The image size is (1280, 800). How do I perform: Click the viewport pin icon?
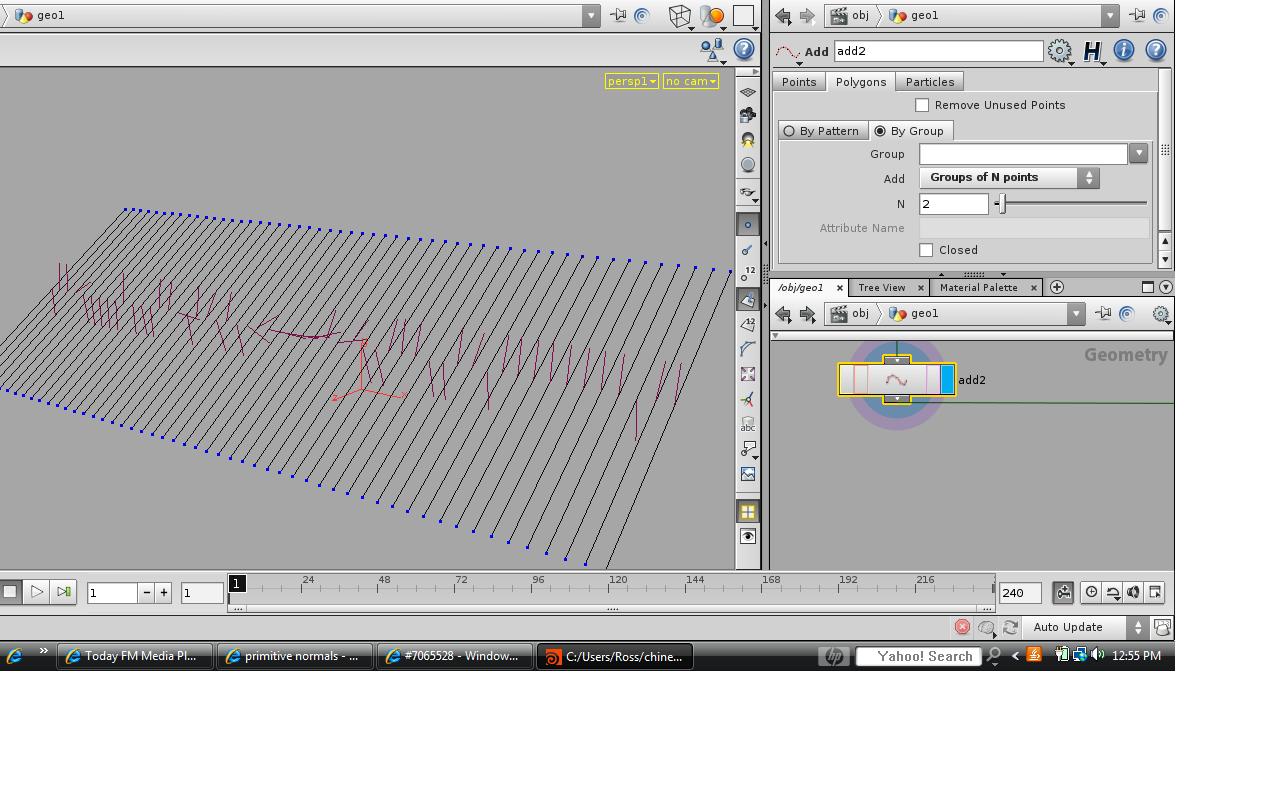[619, 15]
